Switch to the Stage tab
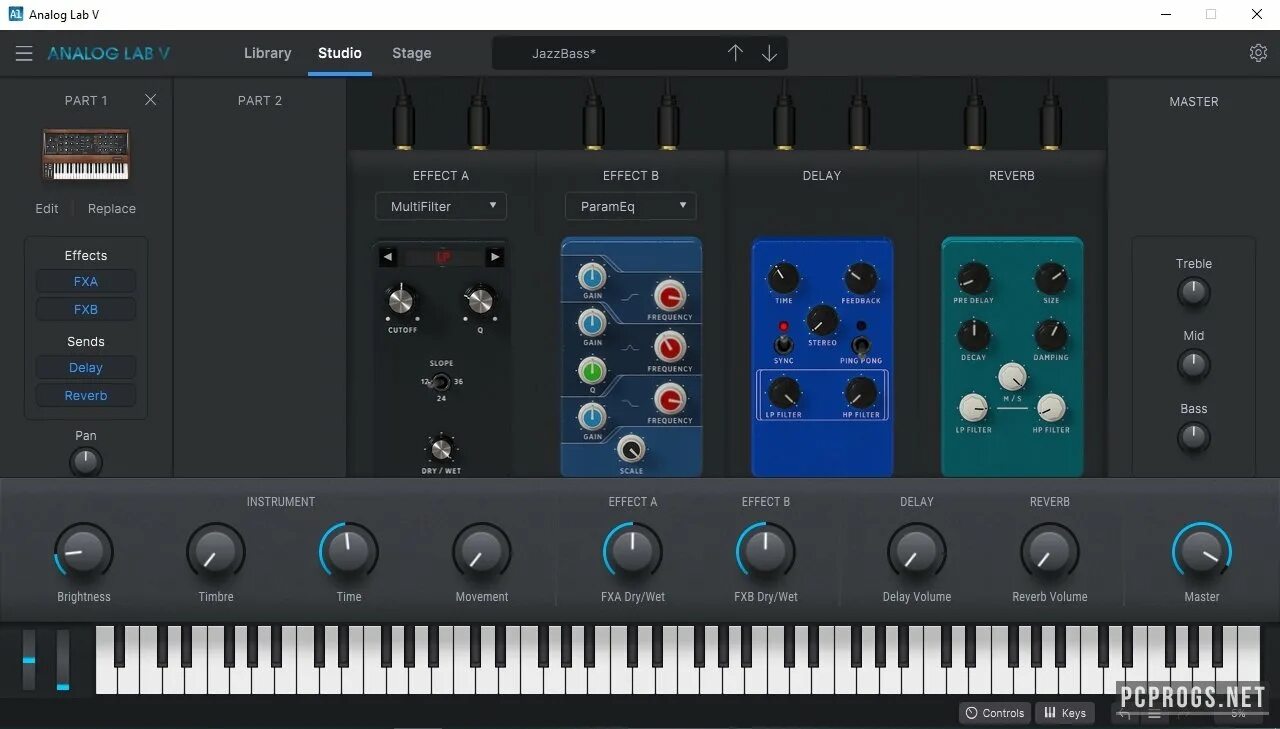The width and height of the screenshot is (1280, 729). (412, 53)
